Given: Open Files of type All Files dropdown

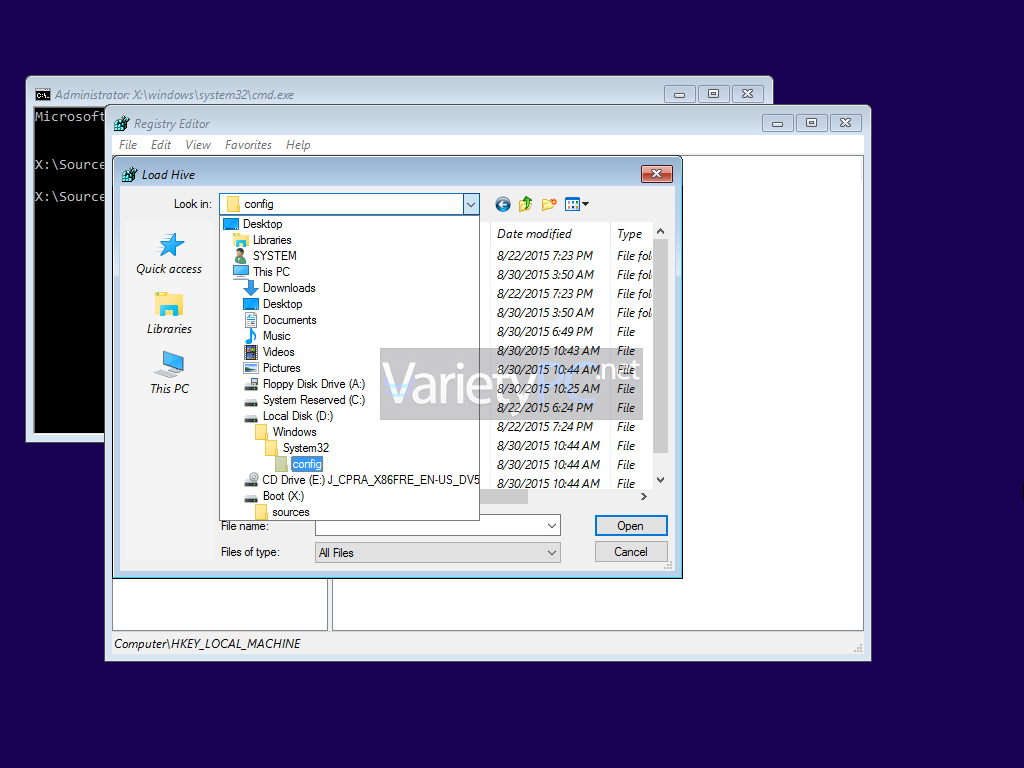Looking at the screenshot, I should (438, 552).
